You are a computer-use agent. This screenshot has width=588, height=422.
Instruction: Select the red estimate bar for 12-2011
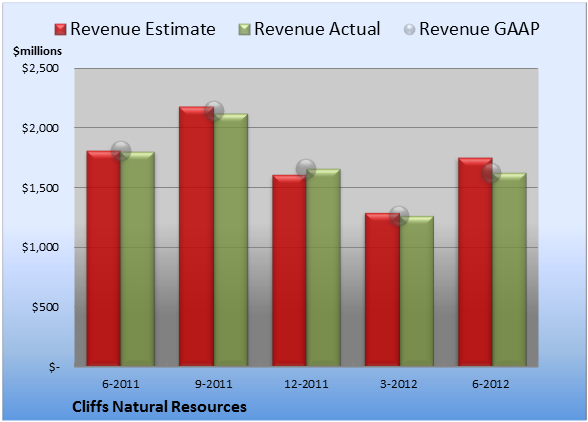click(289, 270)
